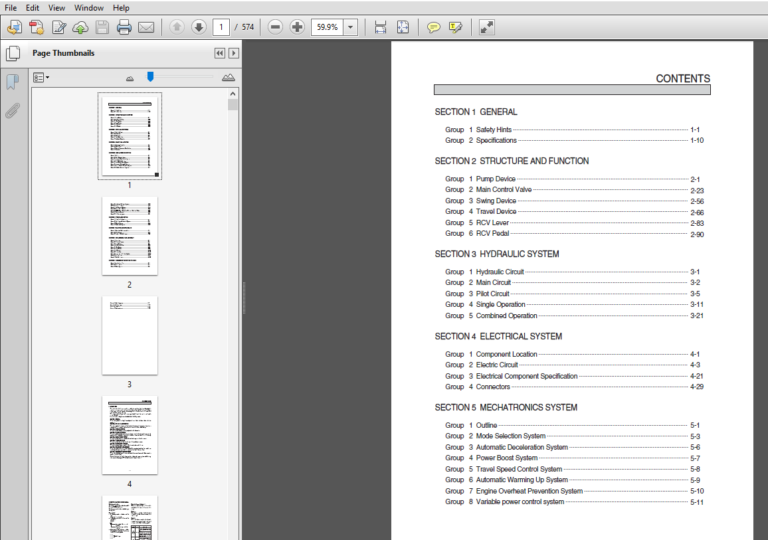
Task: Go to previous page arrow
Action: coord(177,27)
